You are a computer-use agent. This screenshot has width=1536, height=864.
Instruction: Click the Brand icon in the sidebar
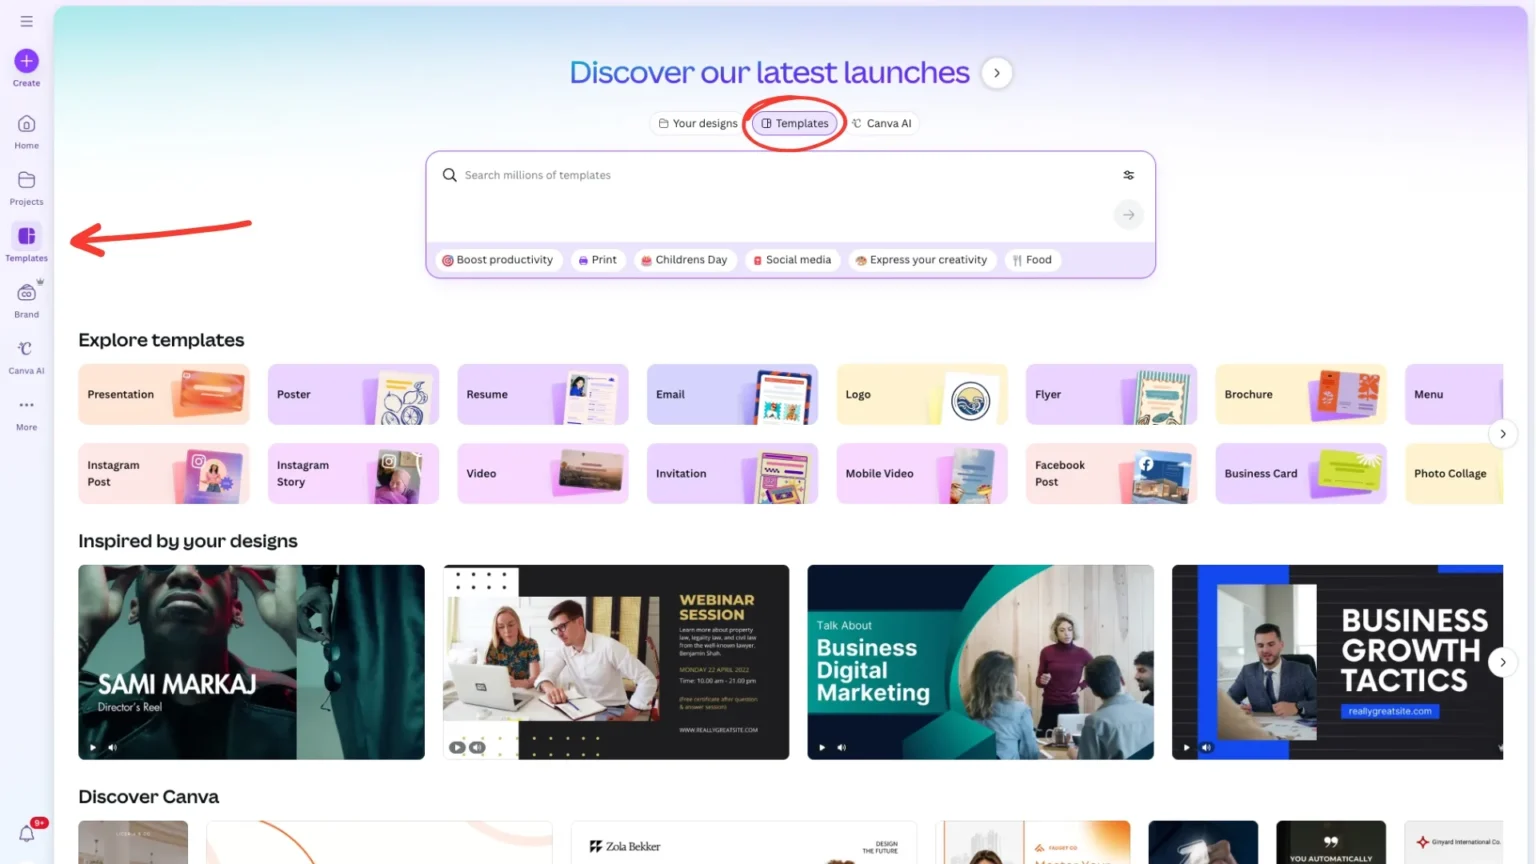point(25,293)
